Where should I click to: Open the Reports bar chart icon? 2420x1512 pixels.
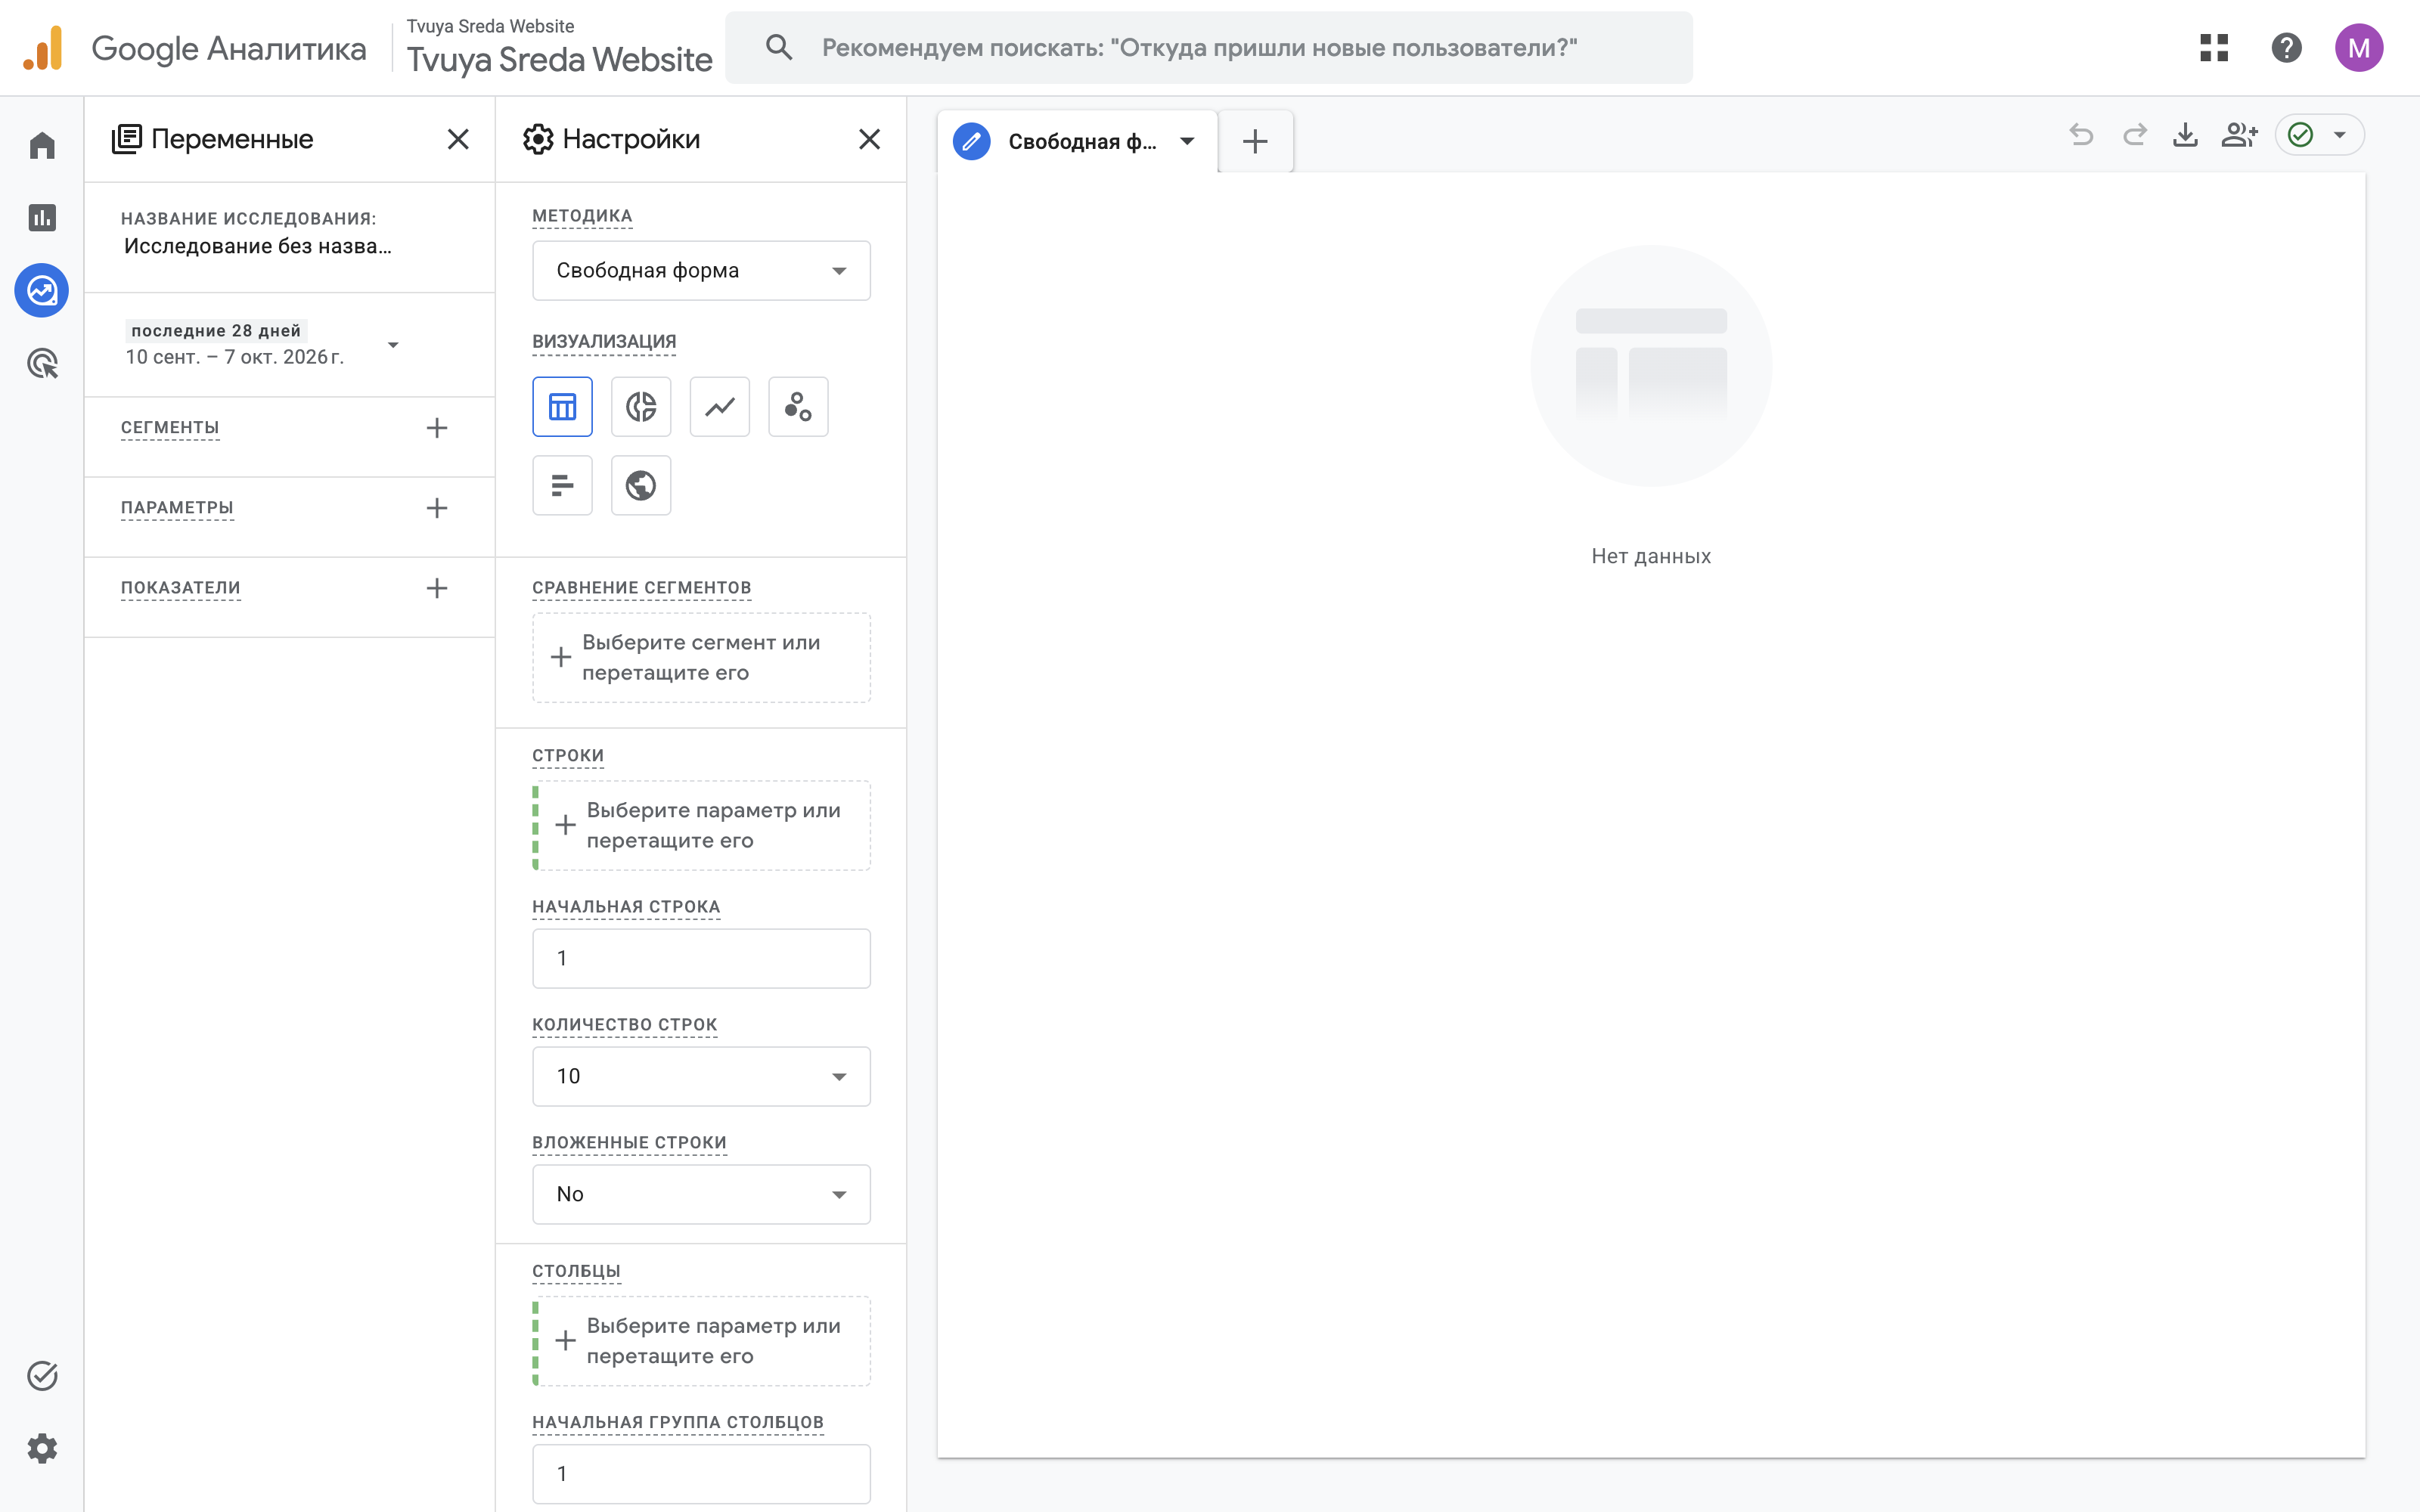[42, 218]
